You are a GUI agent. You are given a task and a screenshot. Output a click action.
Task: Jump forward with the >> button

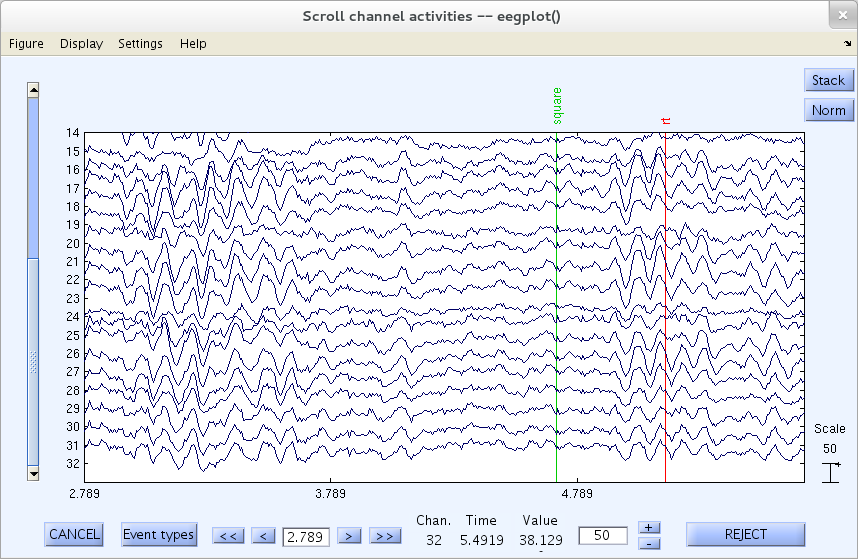pyautogui.click(x=383, y=535)
